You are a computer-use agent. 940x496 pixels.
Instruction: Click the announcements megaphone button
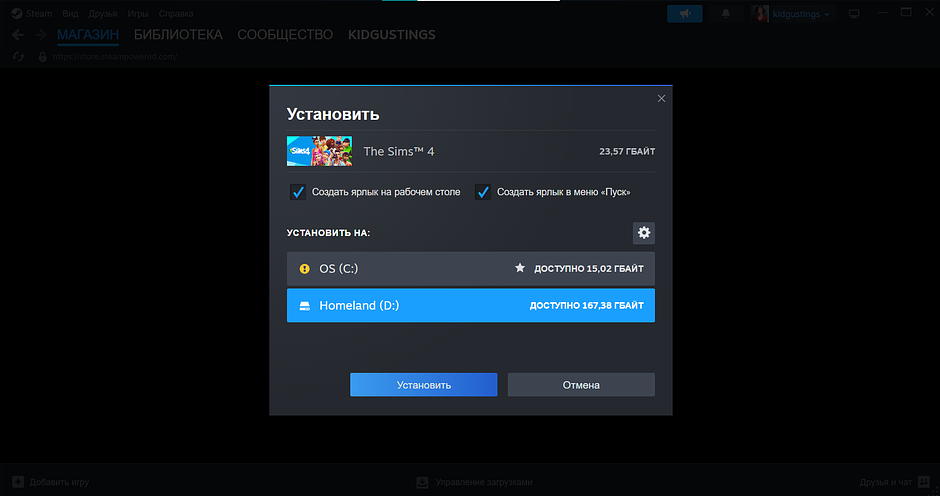(685, 13)
